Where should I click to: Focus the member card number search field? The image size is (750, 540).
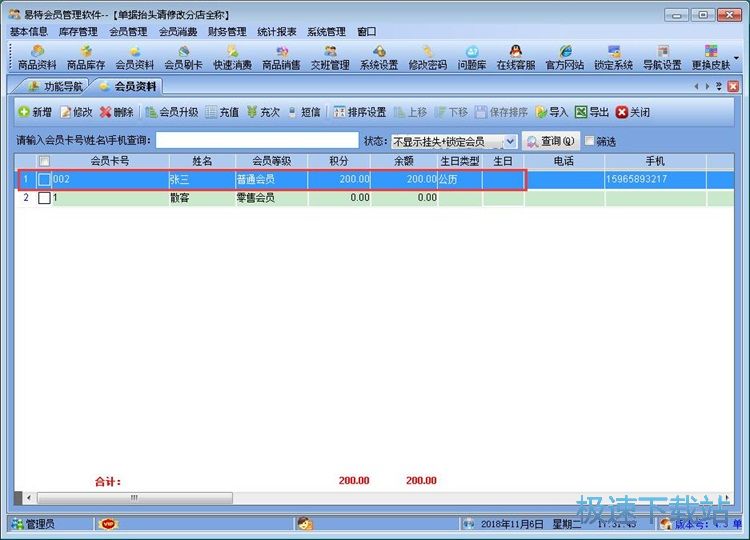pyautogui.click(x=256, y=141)
